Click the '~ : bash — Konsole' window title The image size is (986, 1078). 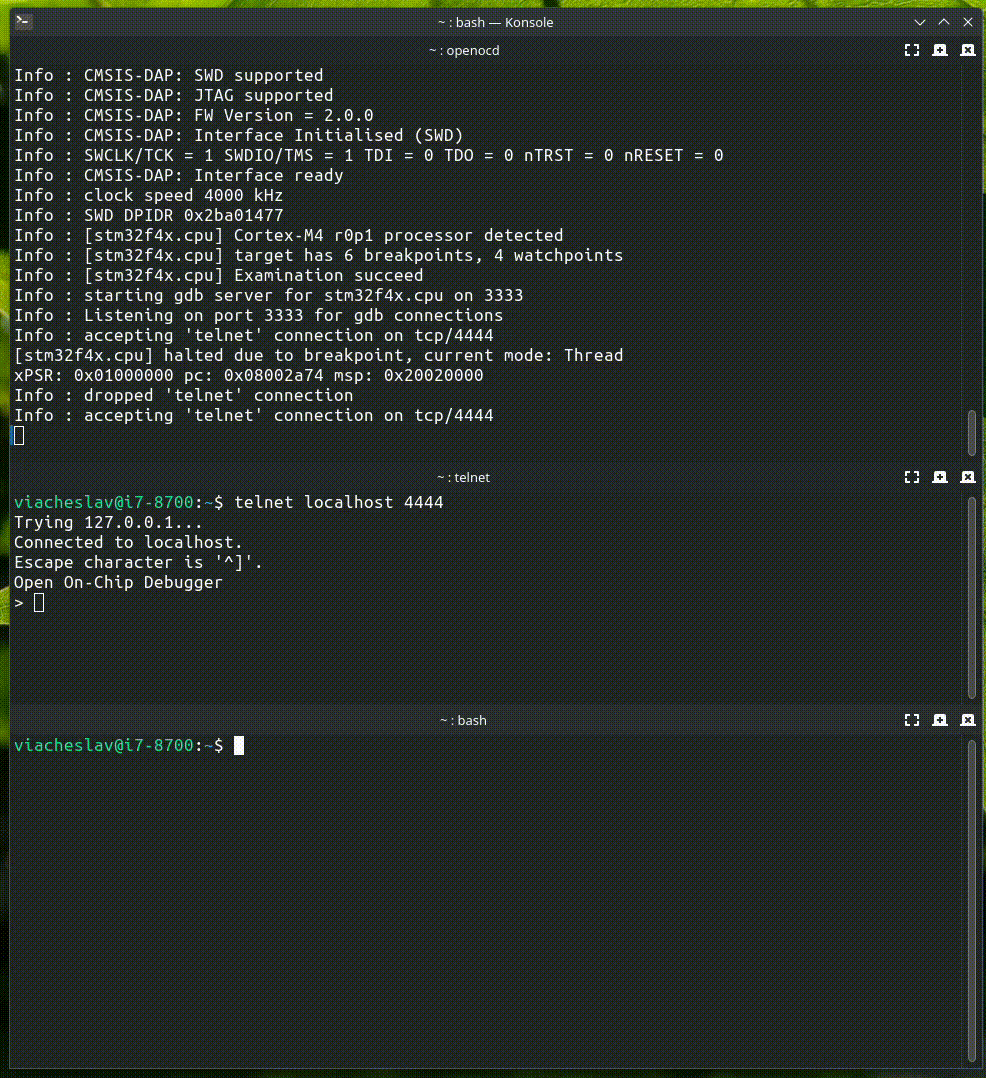(496, 22)
